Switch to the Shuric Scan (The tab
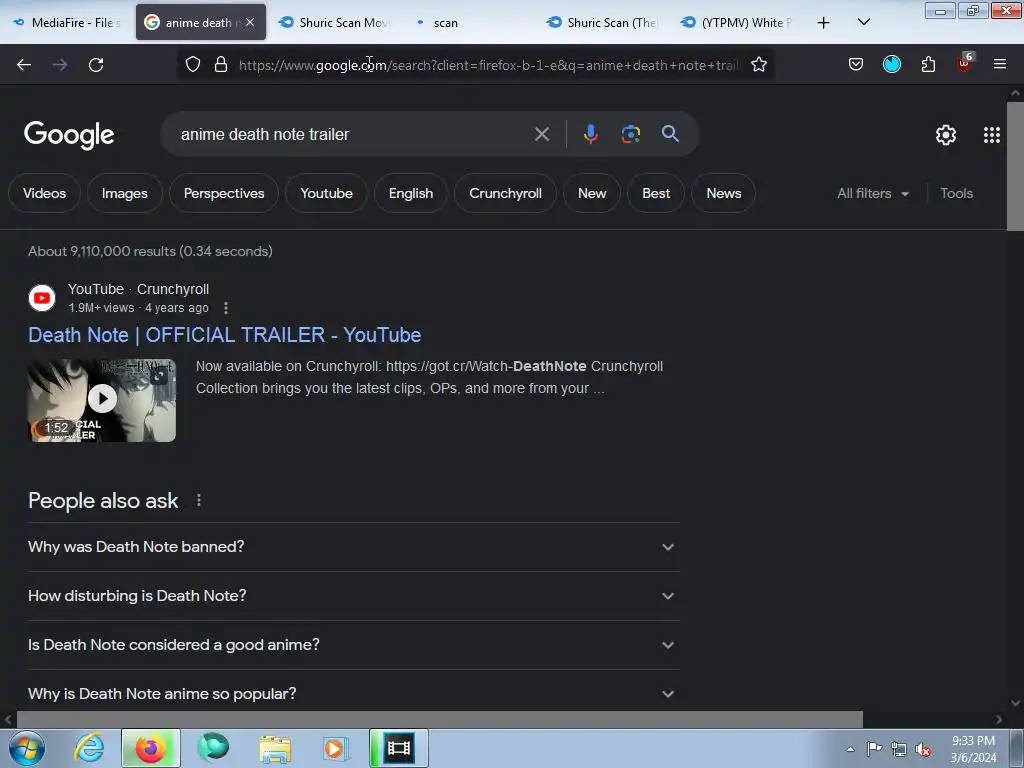Image resolution: width=1024 pixels, height=768 pixels. (x=601, y=22)
